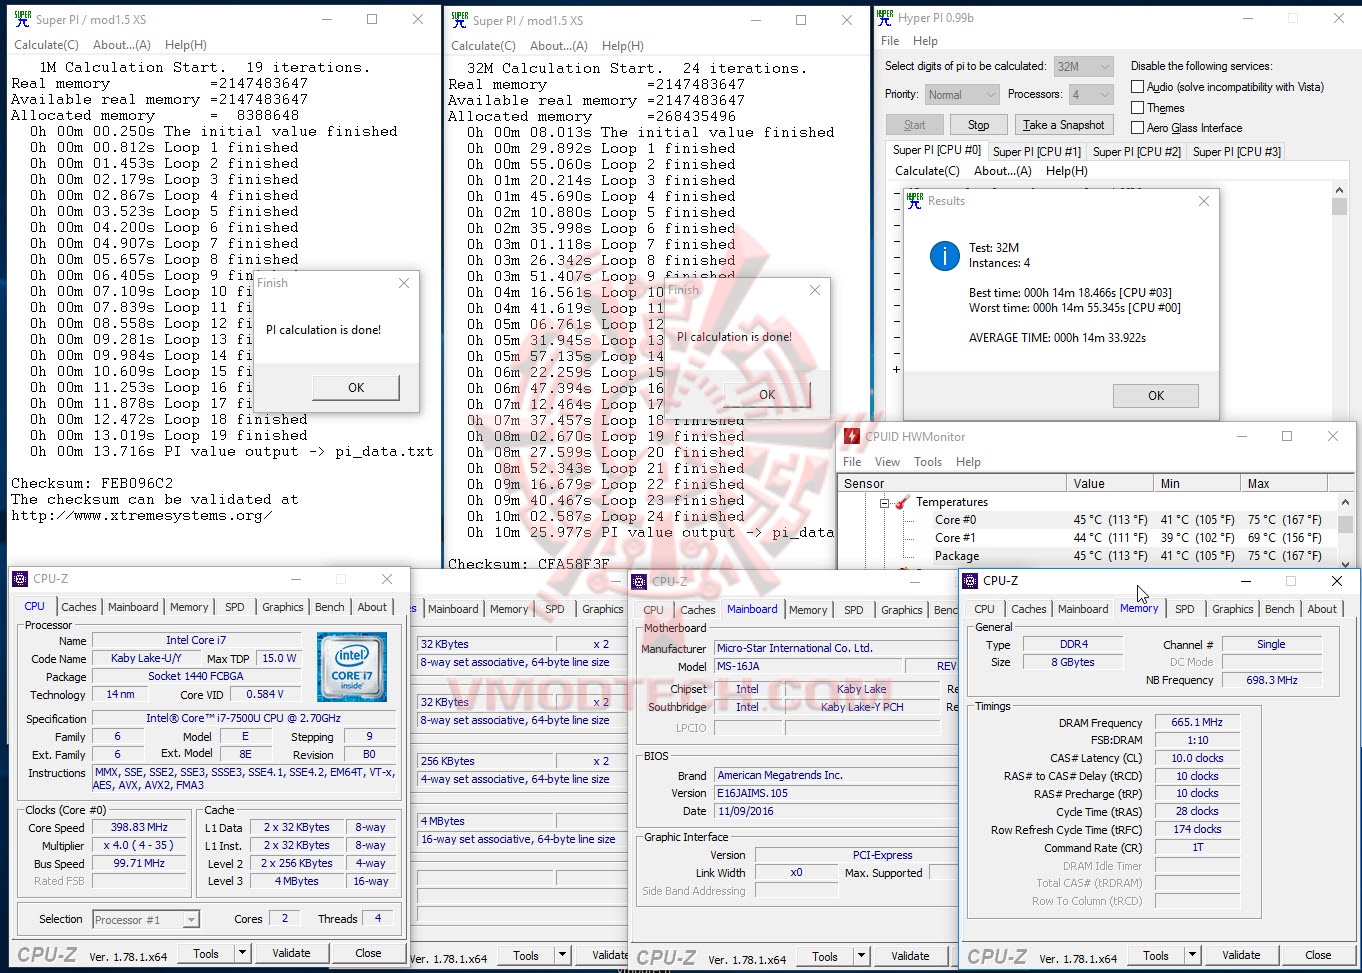Click the Tools button in the CPU-Z Mainboard window
Image resolution: width=1362 pixels, height=973 pixels.
point(825,957)
